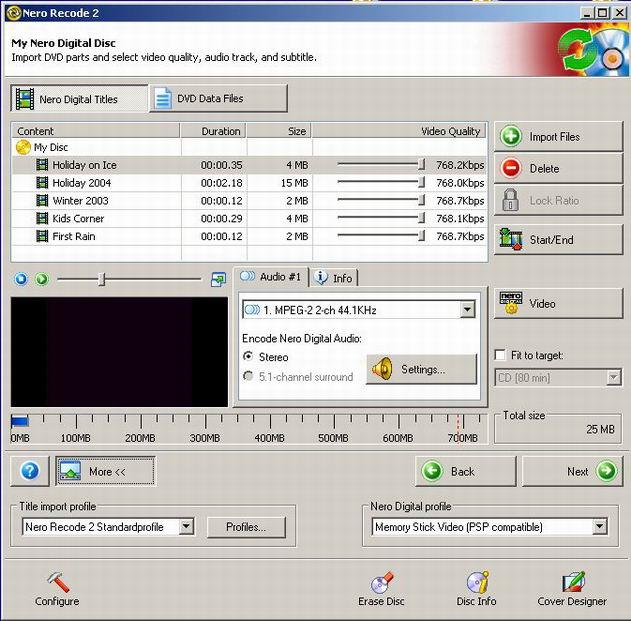Open Nero Digital Video settings
Screen dimensions: 631x621
click(557, 304)
